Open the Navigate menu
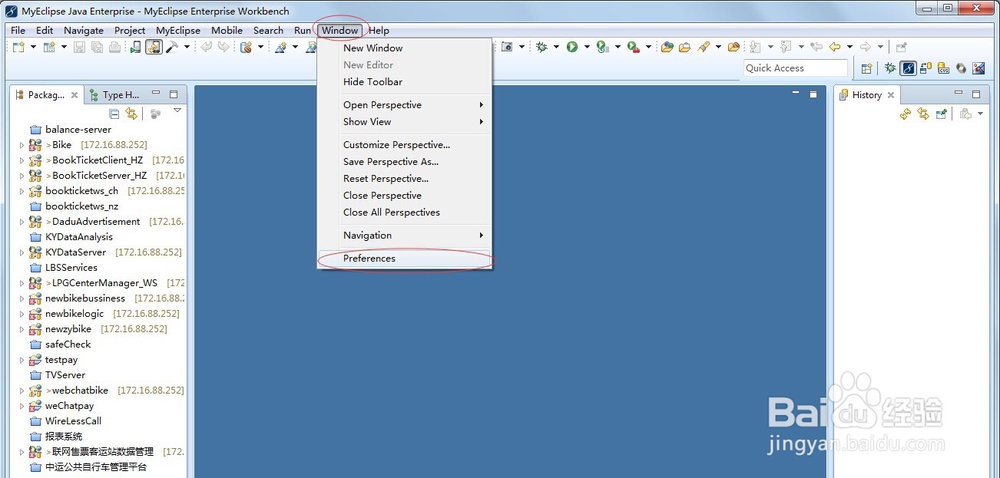Image resolution: width=1000 pixels, height=478 pixels. [84, 30]
